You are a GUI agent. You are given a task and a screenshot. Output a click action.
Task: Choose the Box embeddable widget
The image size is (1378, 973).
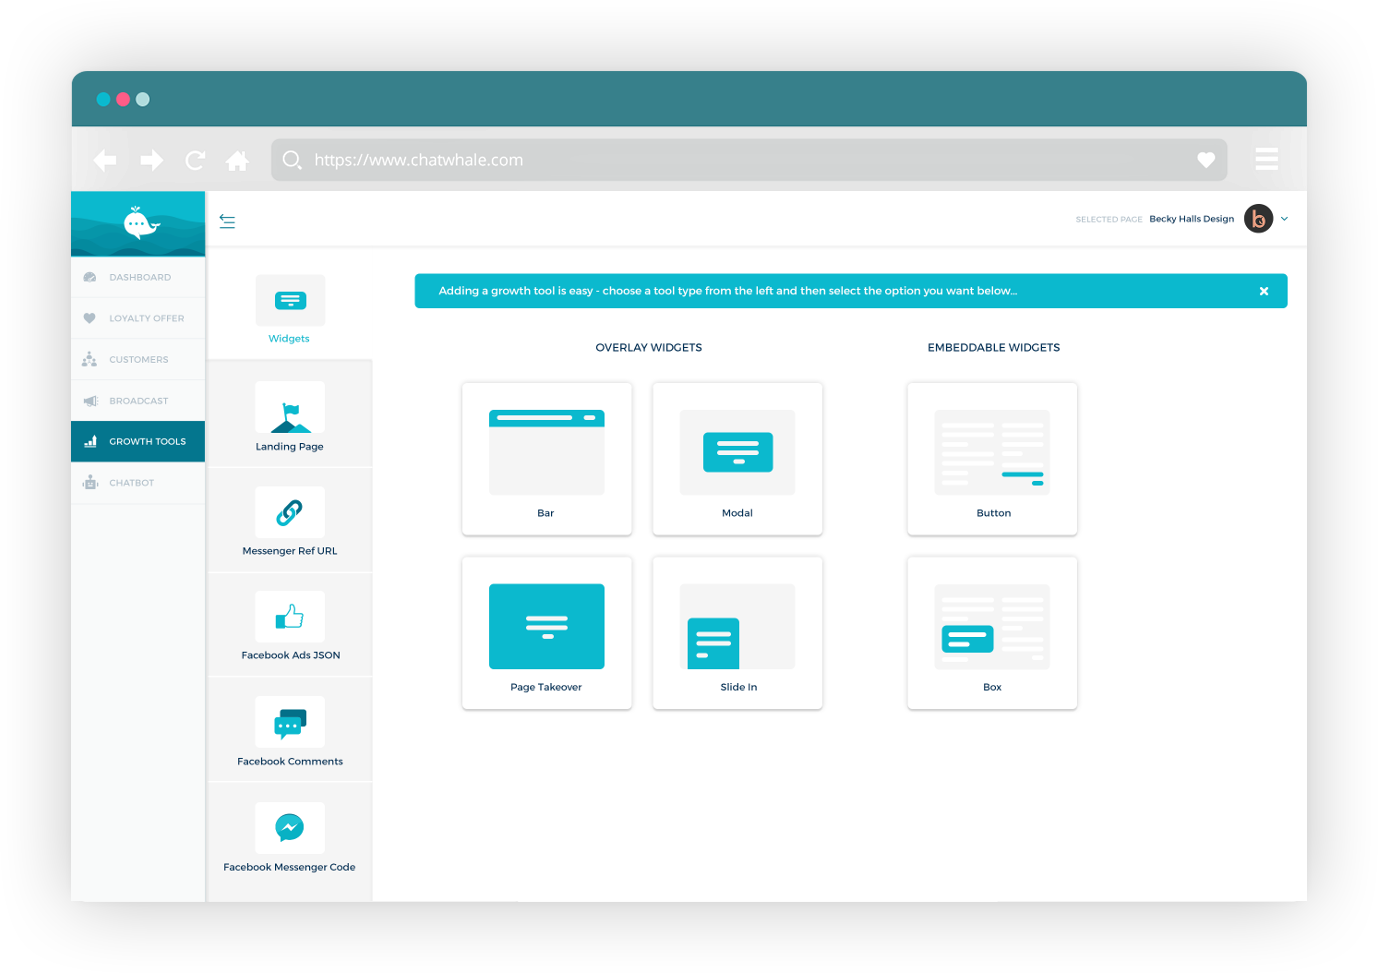click(992, 633)
